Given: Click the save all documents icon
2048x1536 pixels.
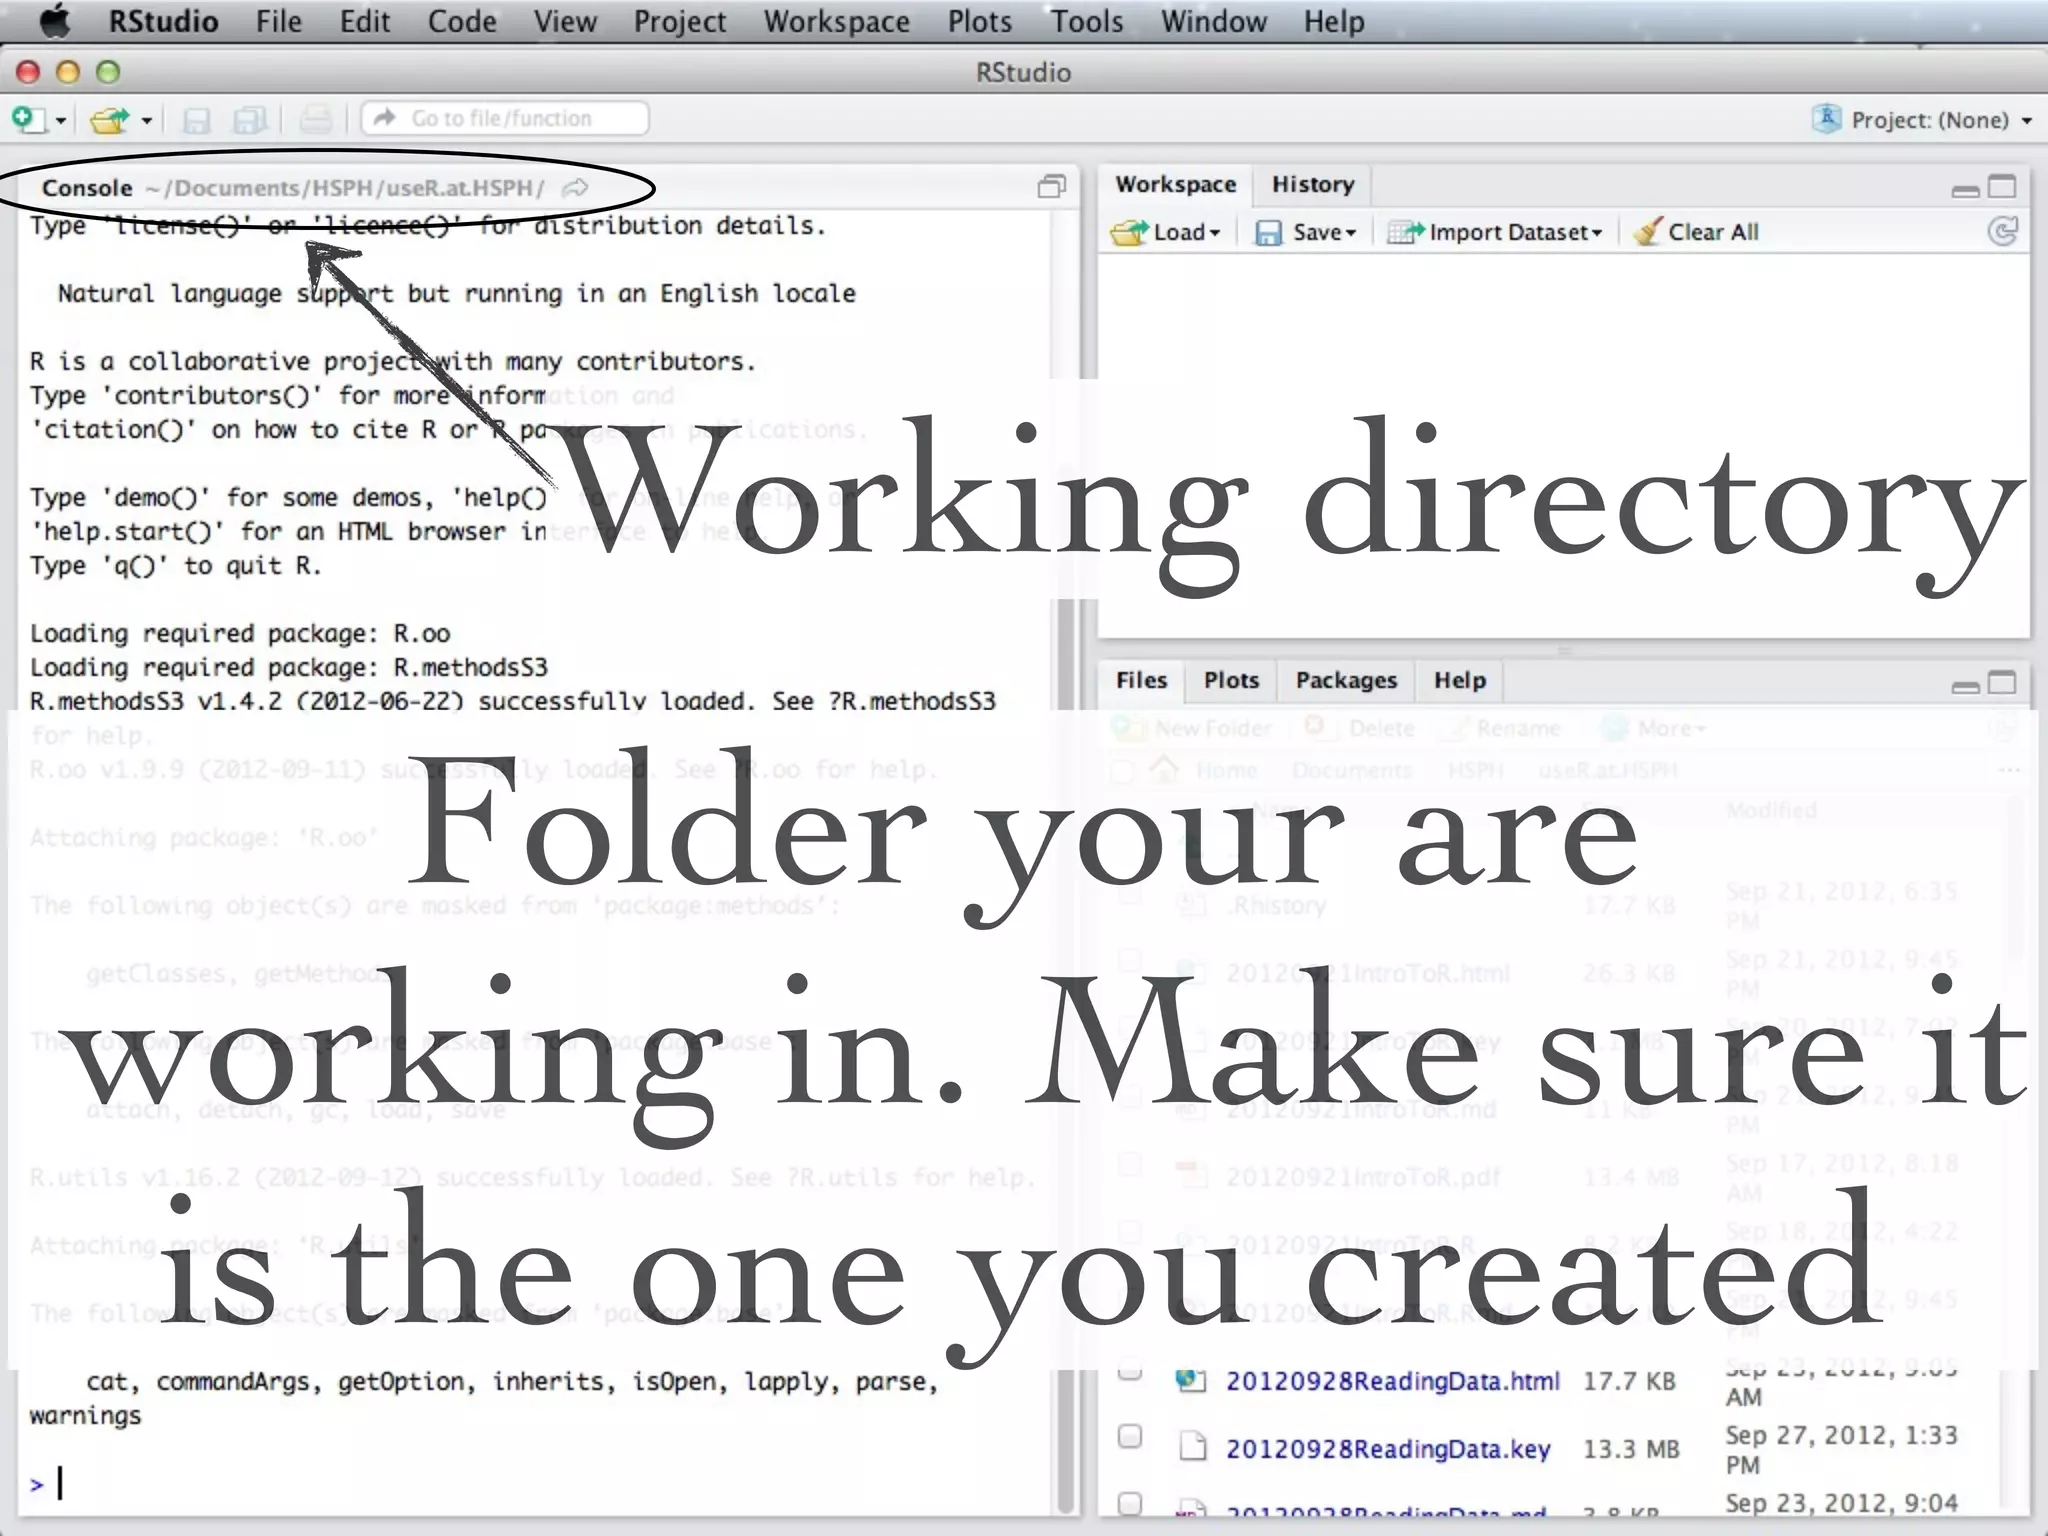Looking at the screenshot, I should 249,120.
